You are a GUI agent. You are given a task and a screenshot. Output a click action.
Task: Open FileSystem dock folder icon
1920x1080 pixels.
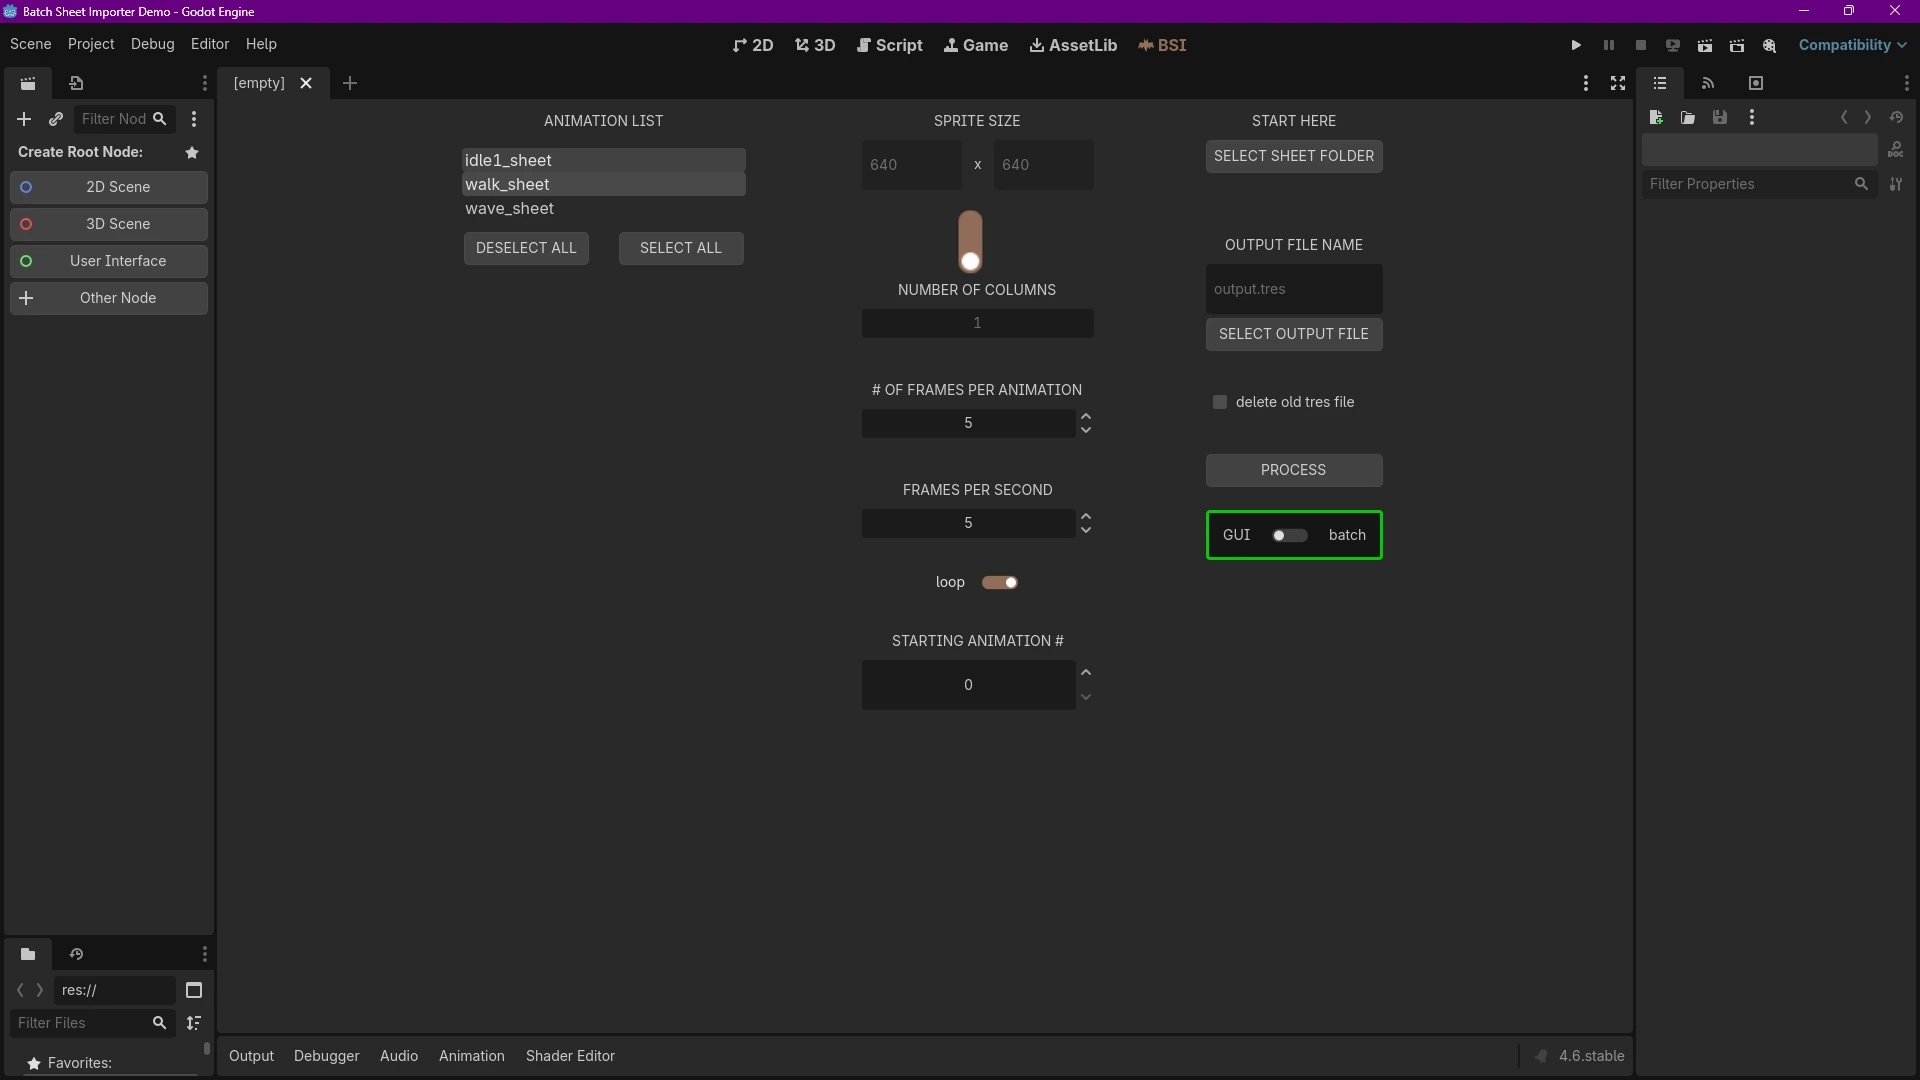click(28, 954)
